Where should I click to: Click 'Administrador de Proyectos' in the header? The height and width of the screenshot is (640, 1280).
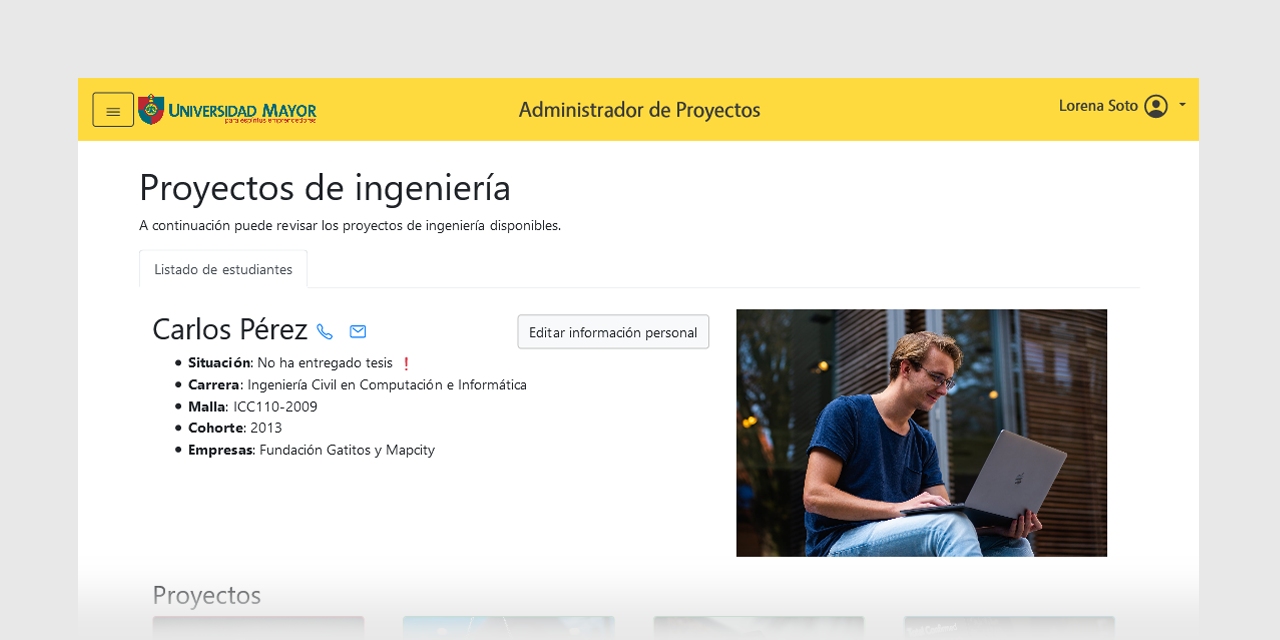tap(639, 110)
